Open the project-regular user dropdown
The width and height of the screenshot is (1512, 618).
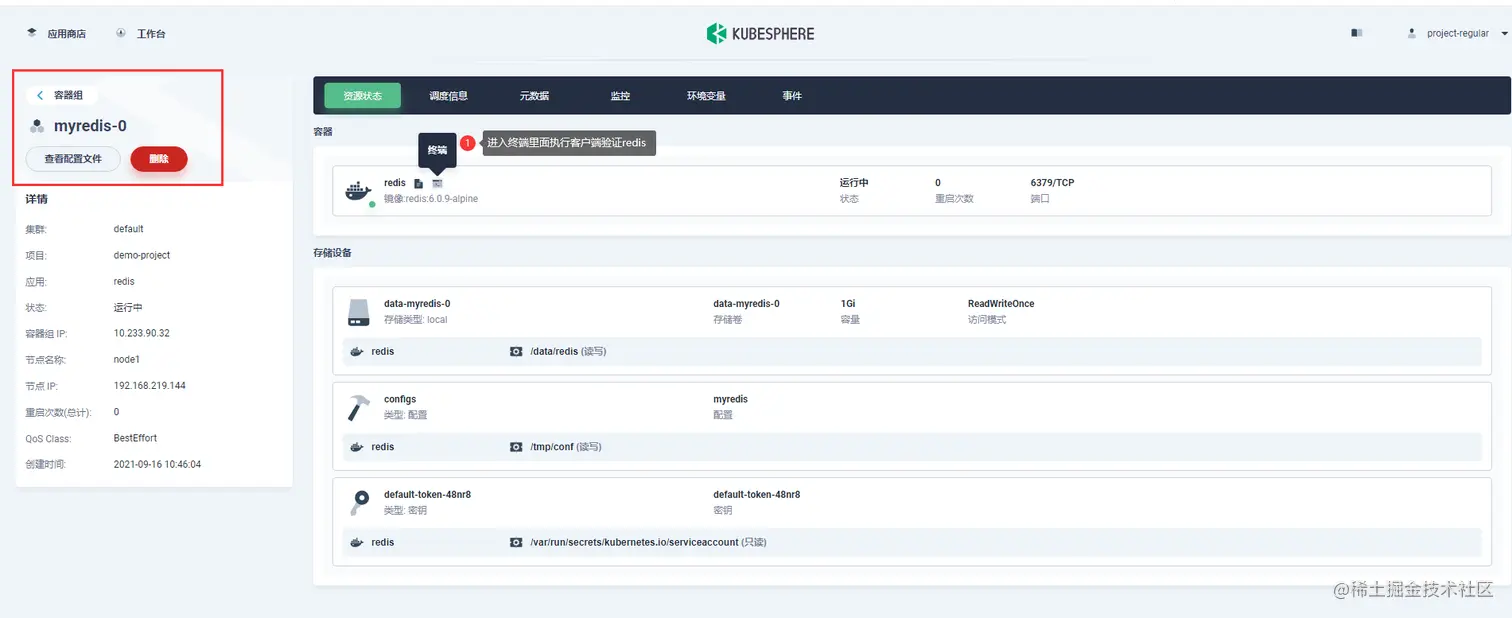1504,34
